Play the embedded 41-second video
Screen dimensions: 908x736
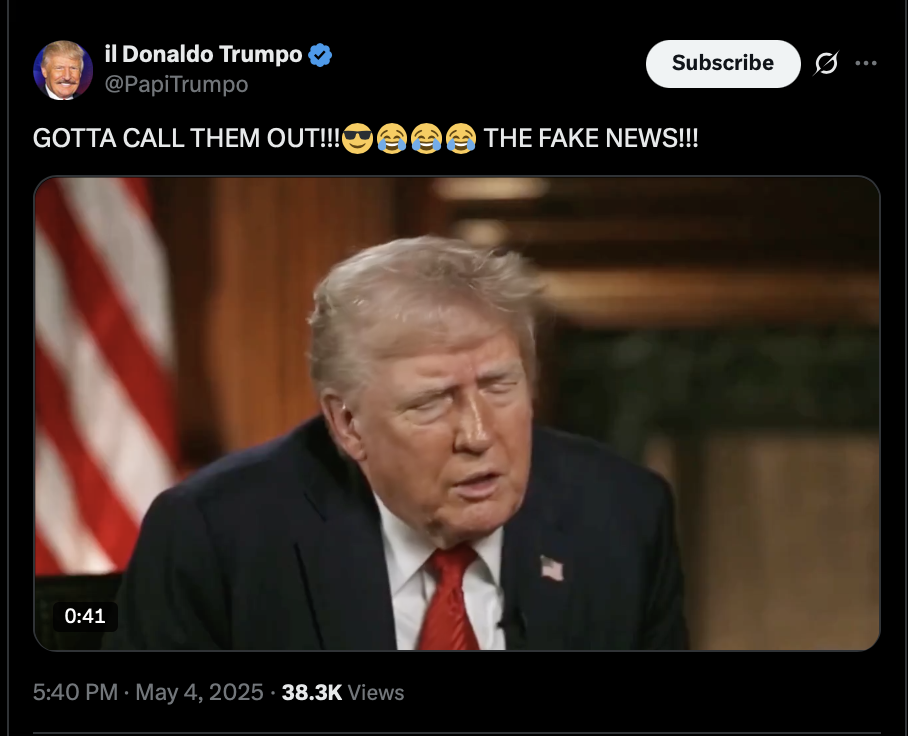click(457, 413)
